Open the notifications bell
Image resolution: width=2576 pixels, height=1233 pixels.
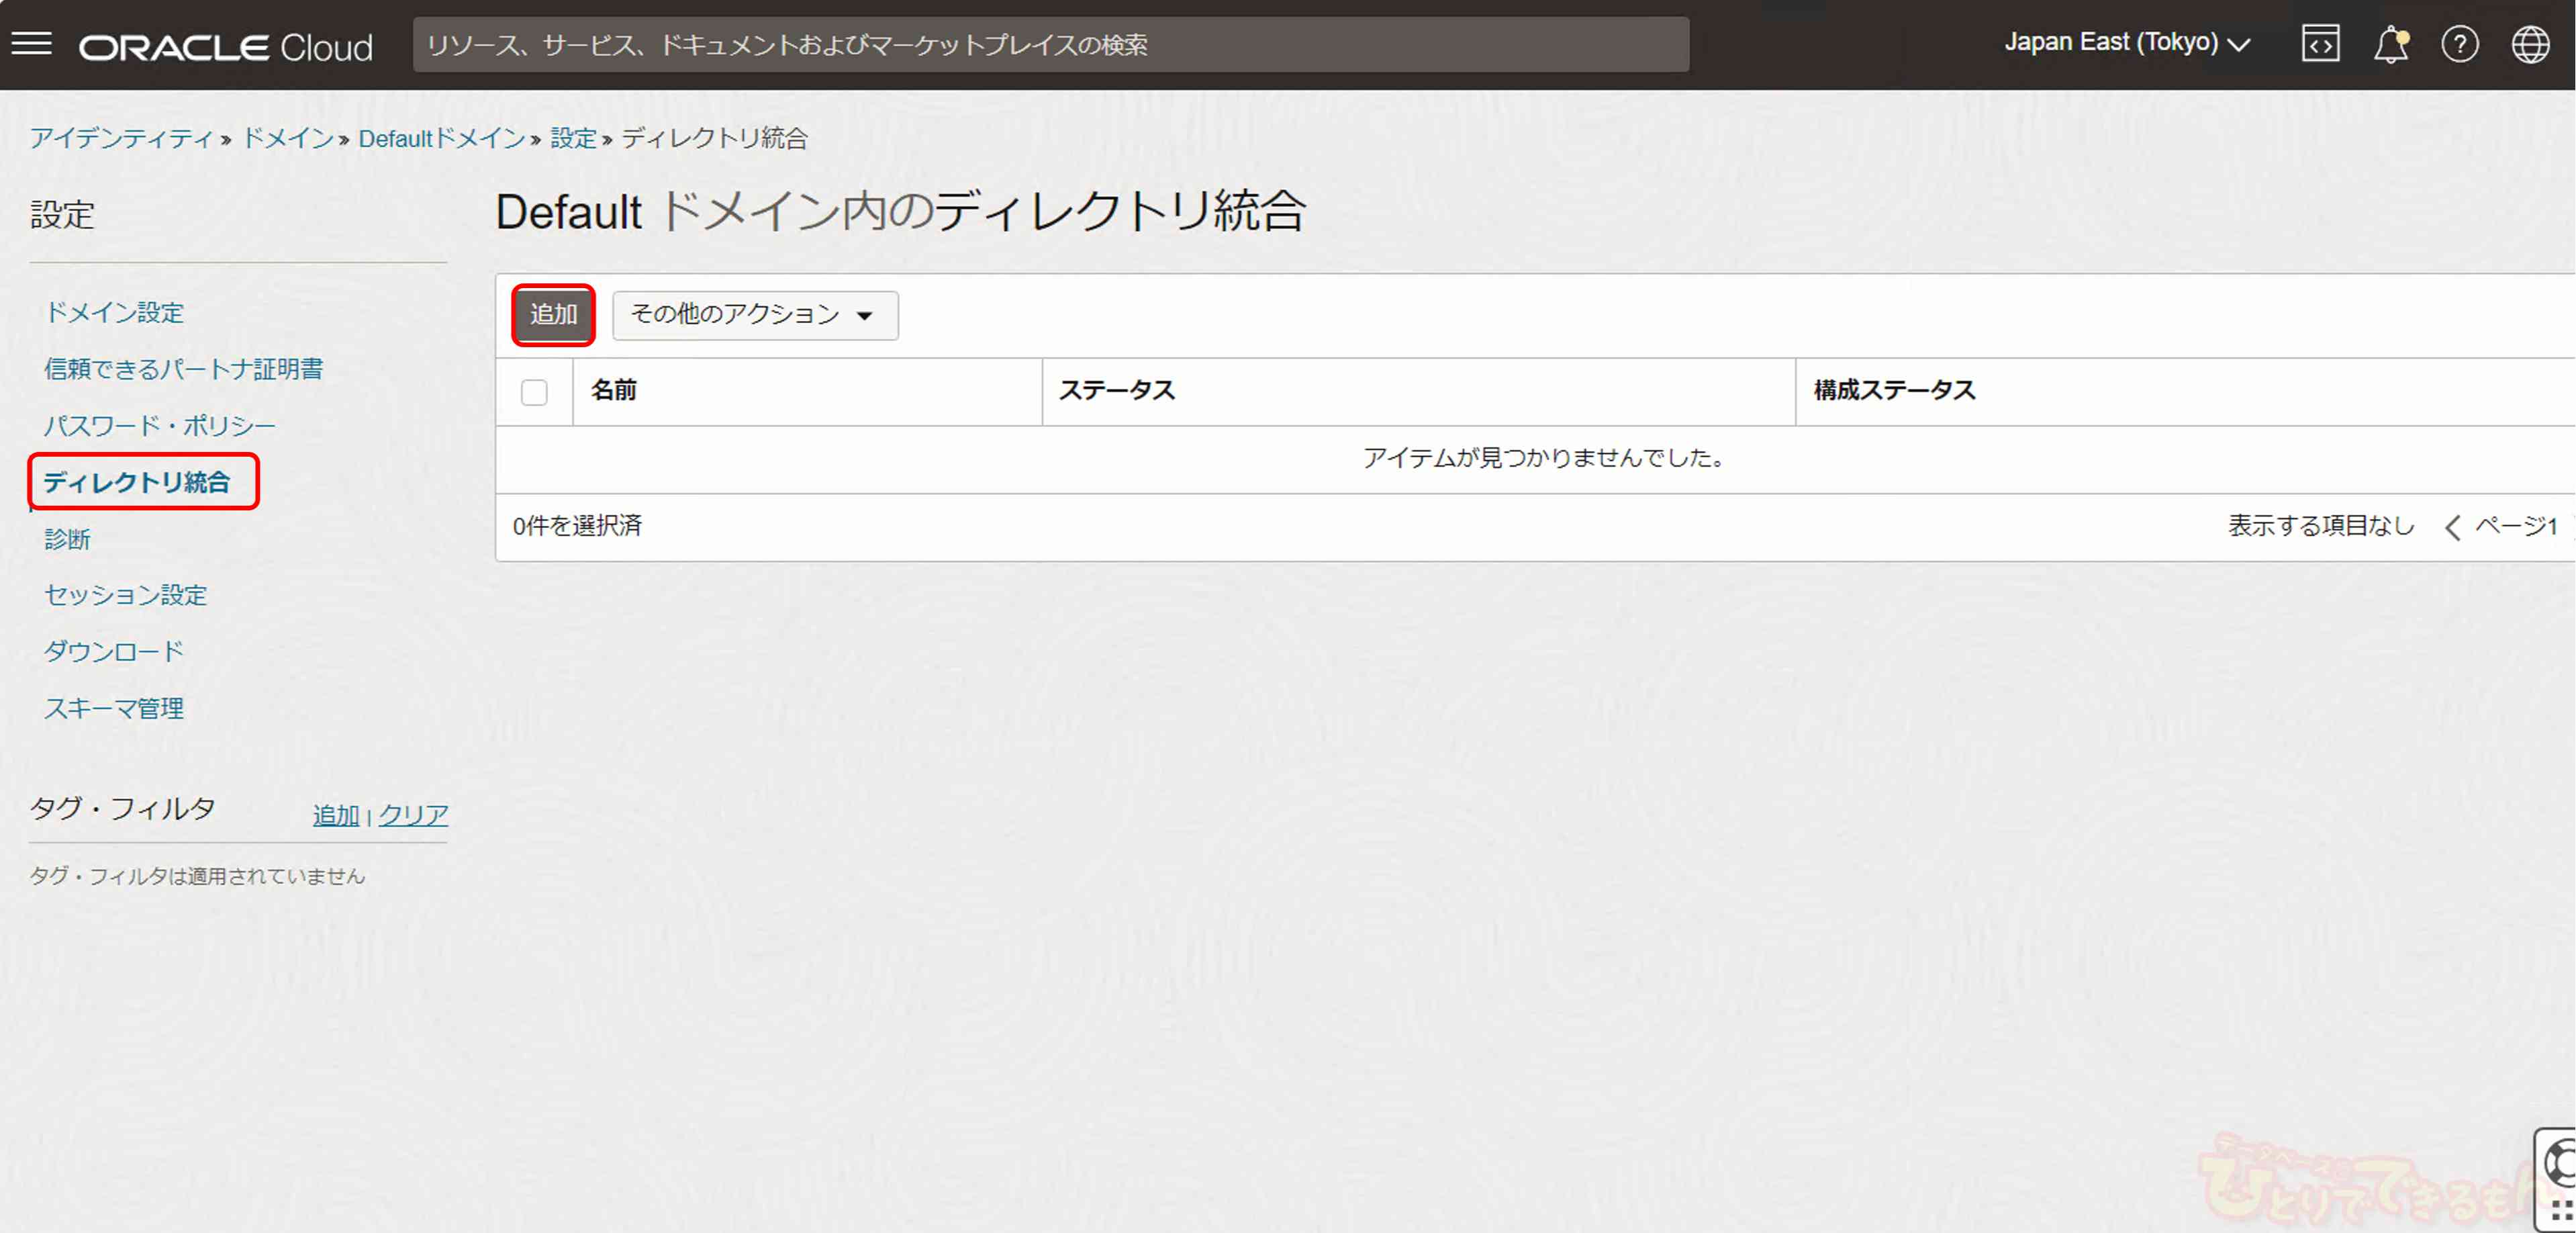click(2390, 45)
